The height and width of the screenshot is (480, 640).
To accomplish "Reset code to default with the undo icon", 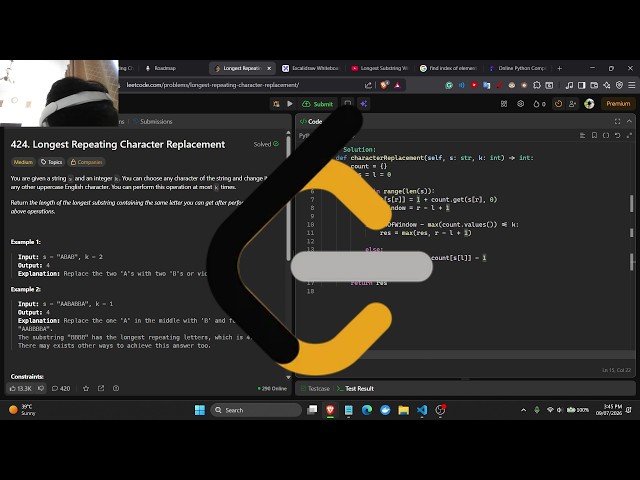I will tap(618, 136).
